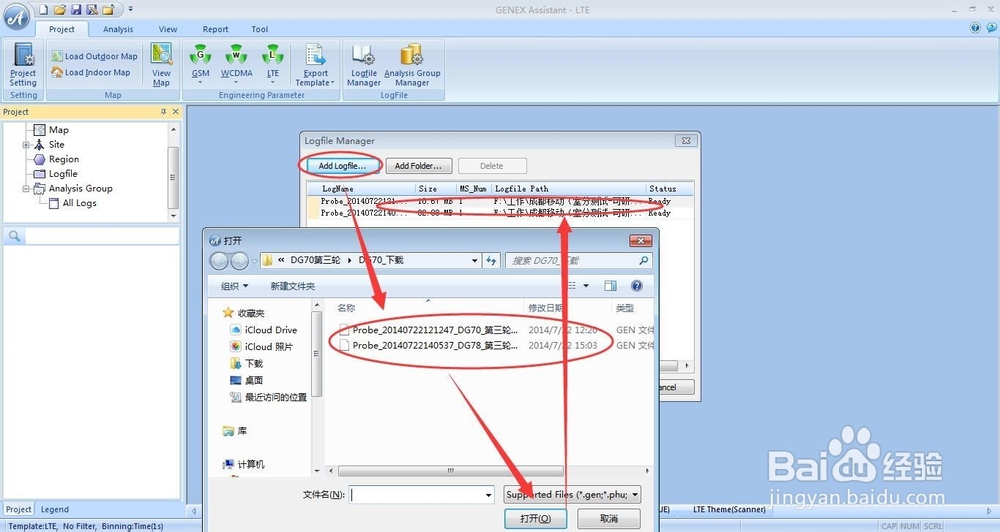Click the Forward navigation button in Open dialog
Screen dimensions: 1000x532
pos(239,260)
